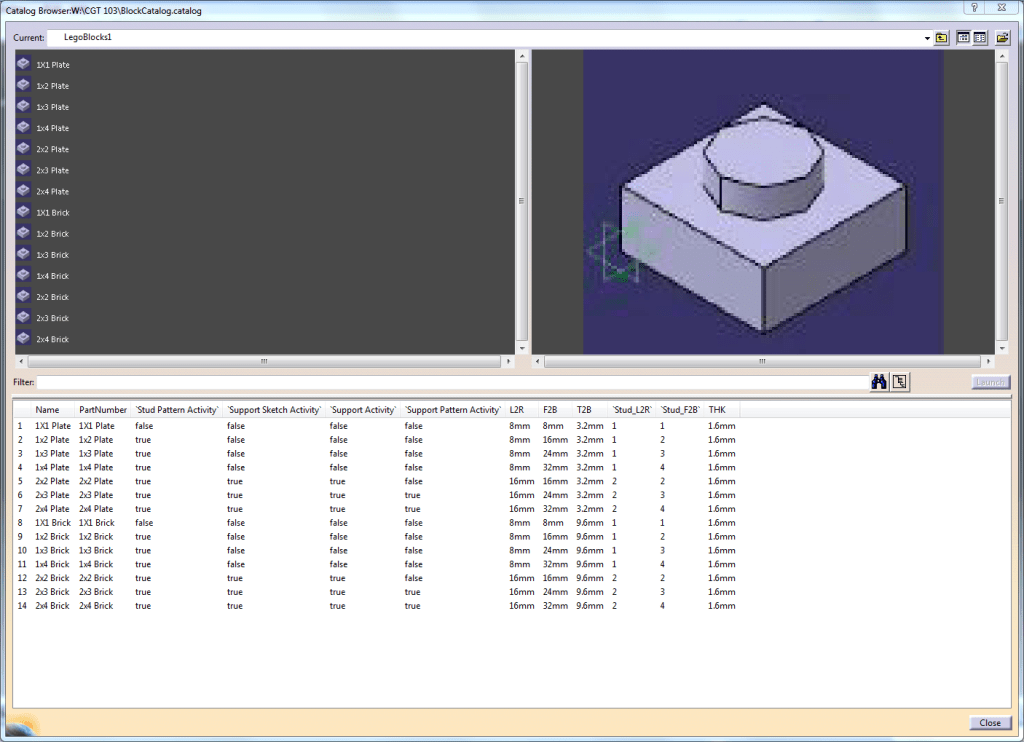This screenshot has width=1024, height=742.
Task: Click the browse another catalog folder icon
Action: pyautogui.click(x=1002, y=38)
